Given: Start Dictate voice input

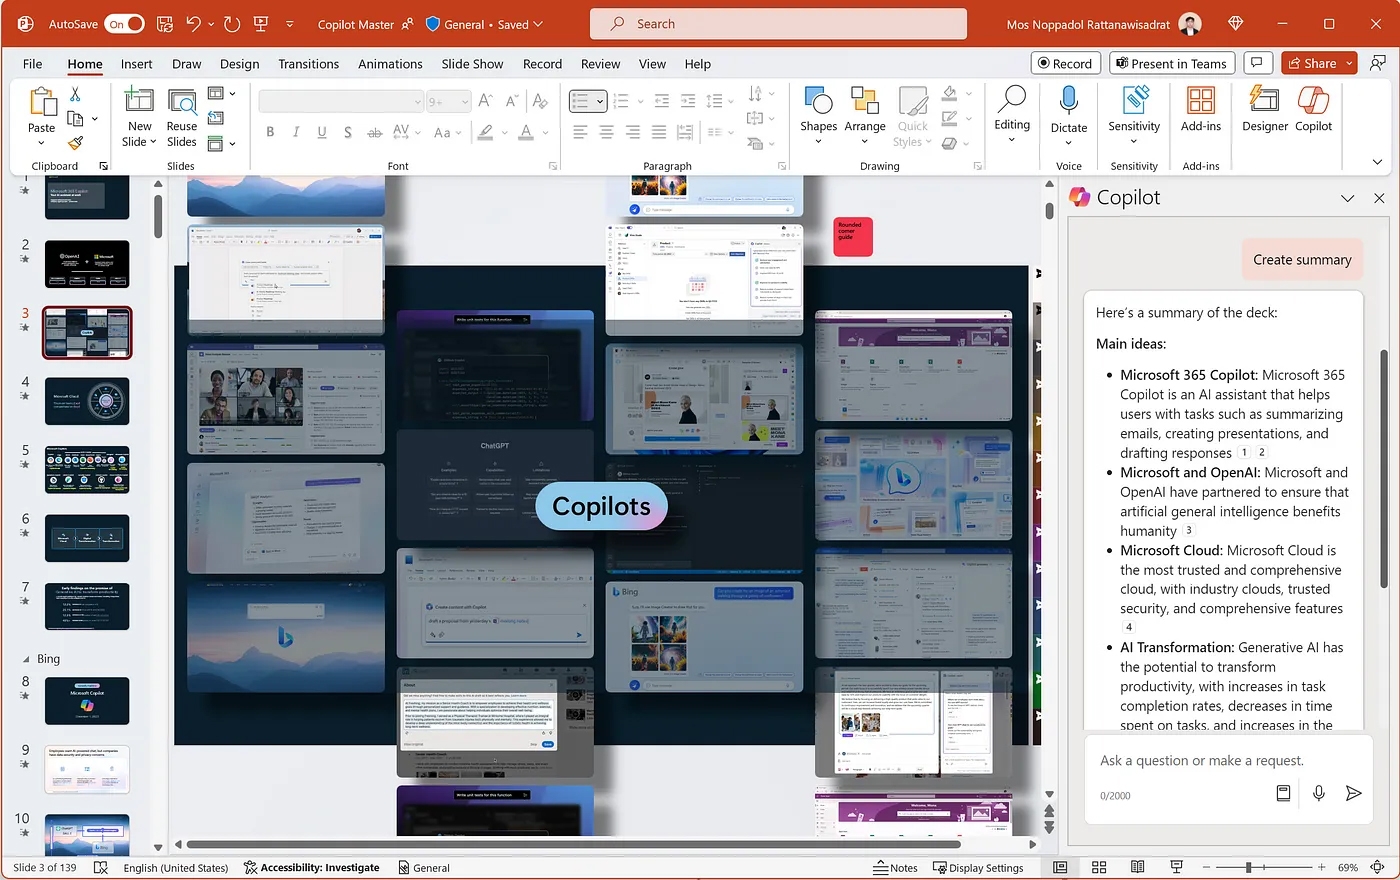Looking at the screenshot, I should point(1068,109).
